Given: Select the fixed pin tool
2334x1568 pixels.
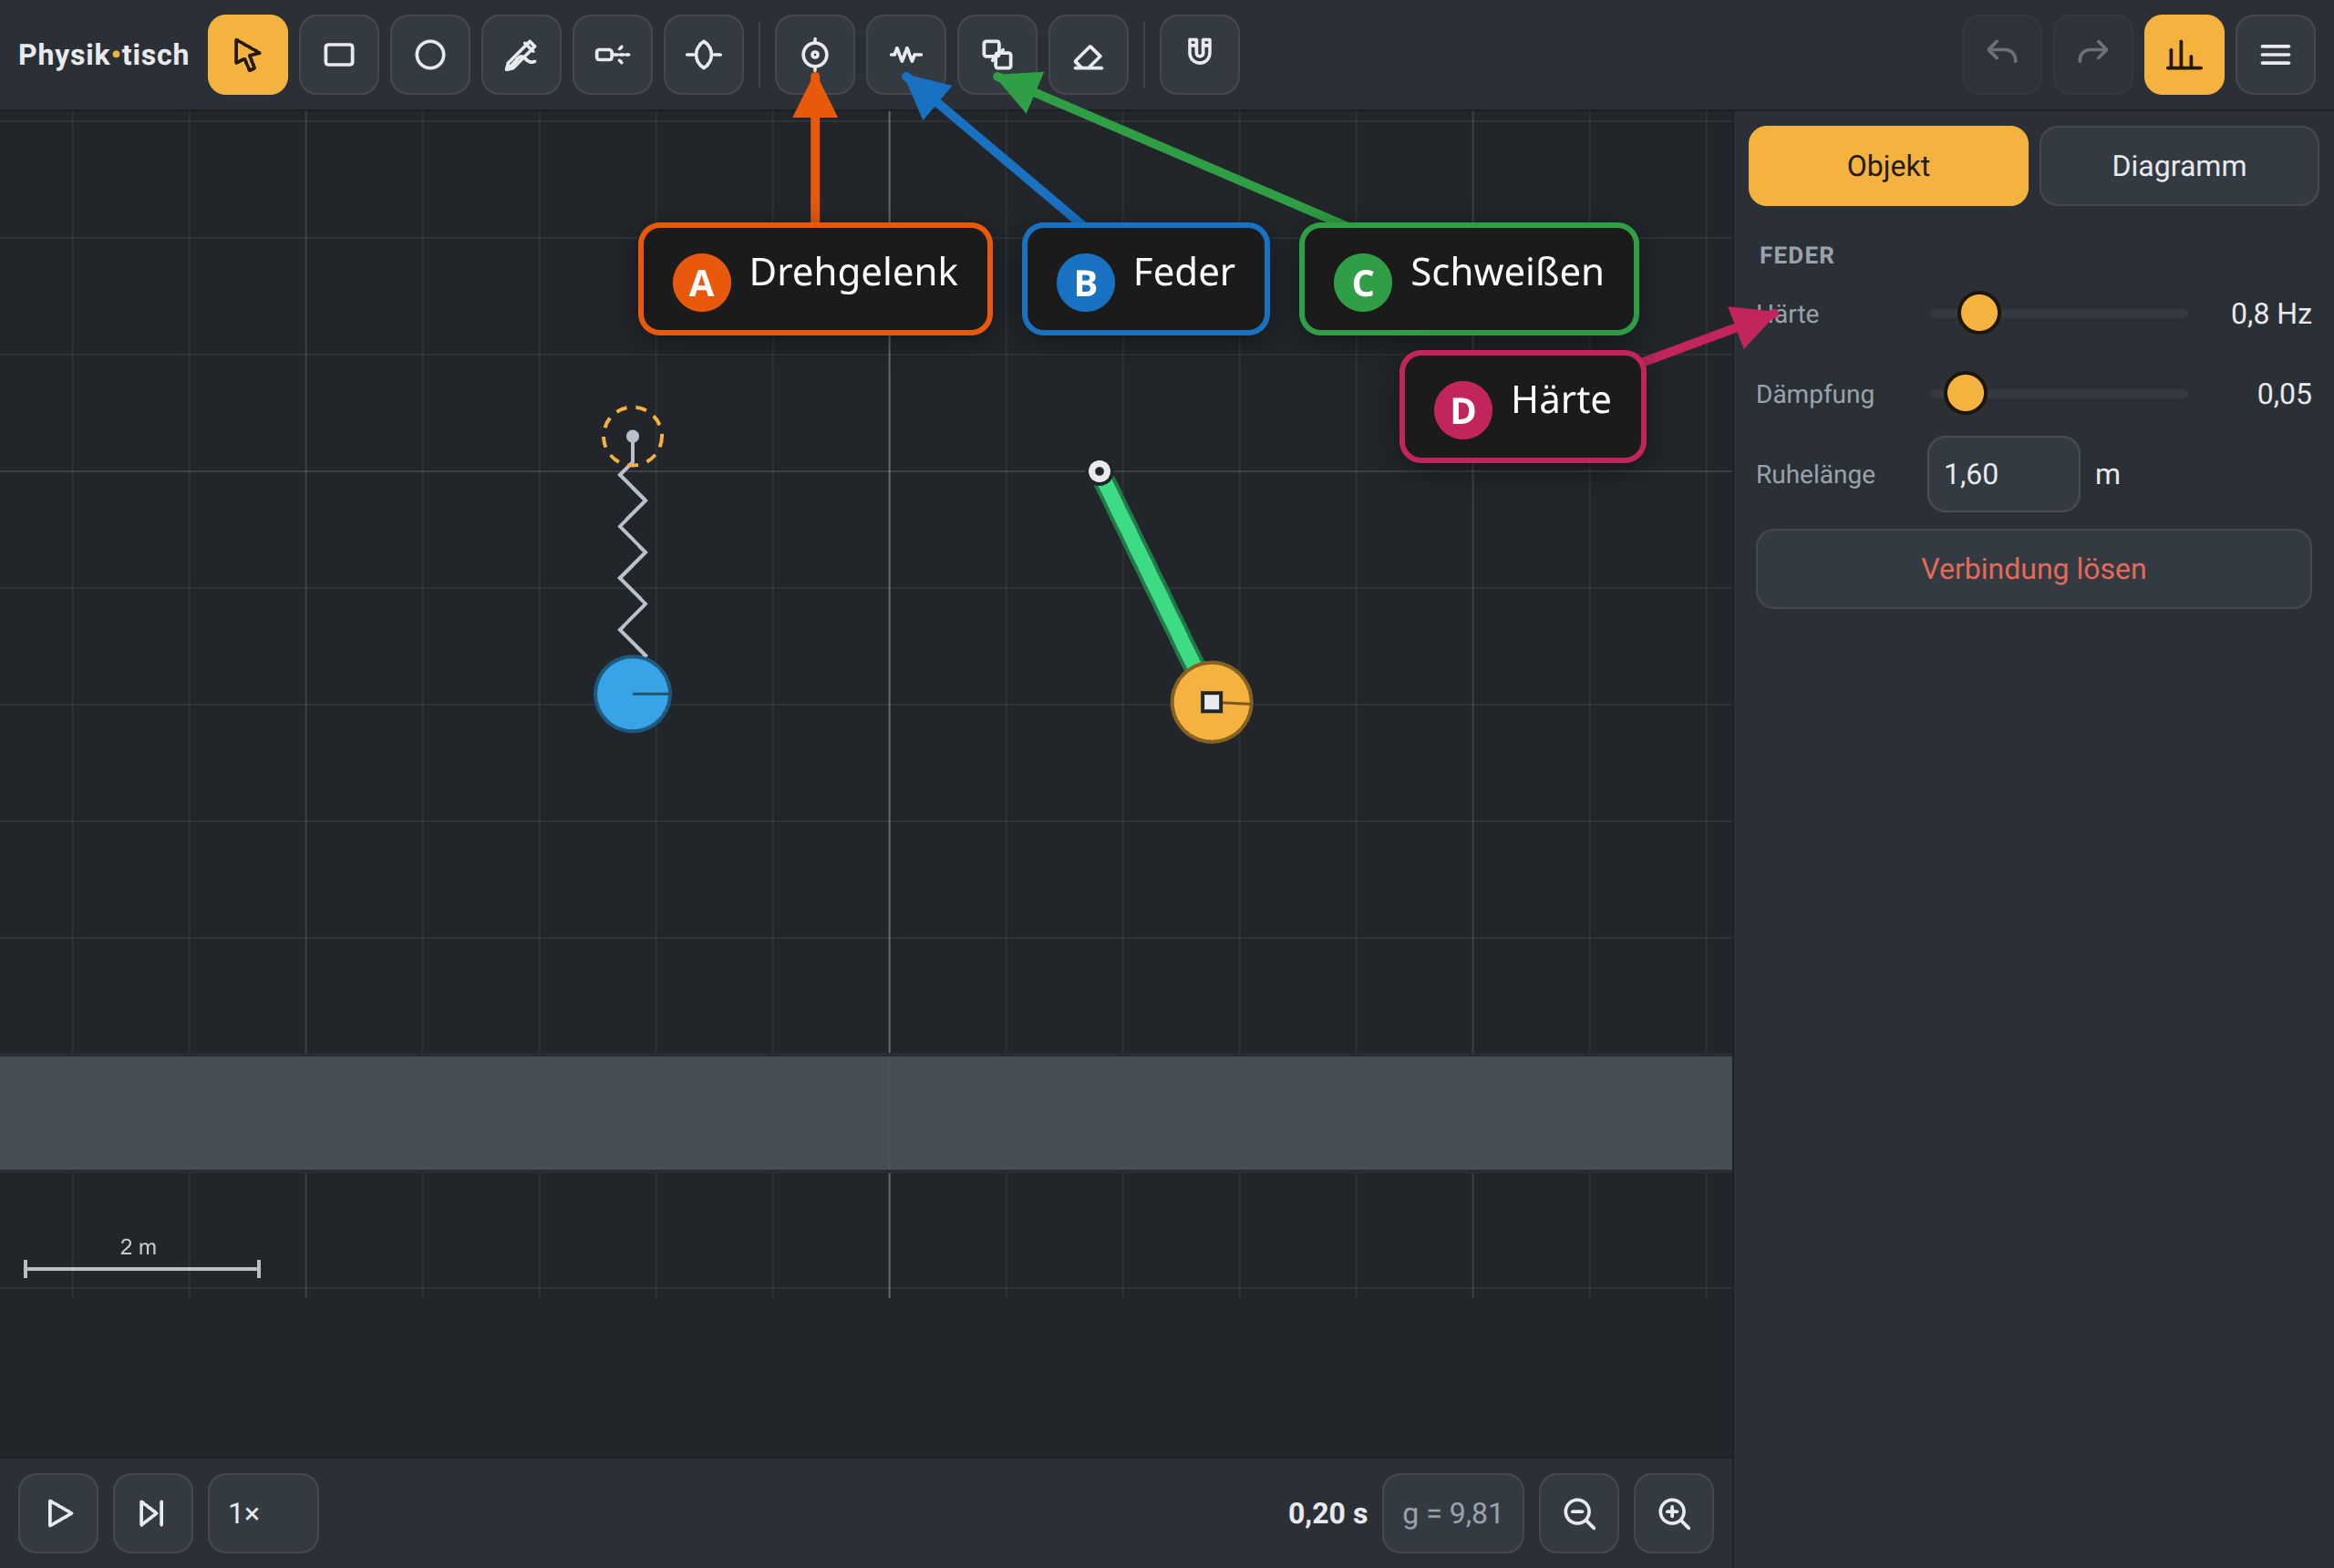Looking at the screenshot, I should pyautogui.click(x=704, y=54).
